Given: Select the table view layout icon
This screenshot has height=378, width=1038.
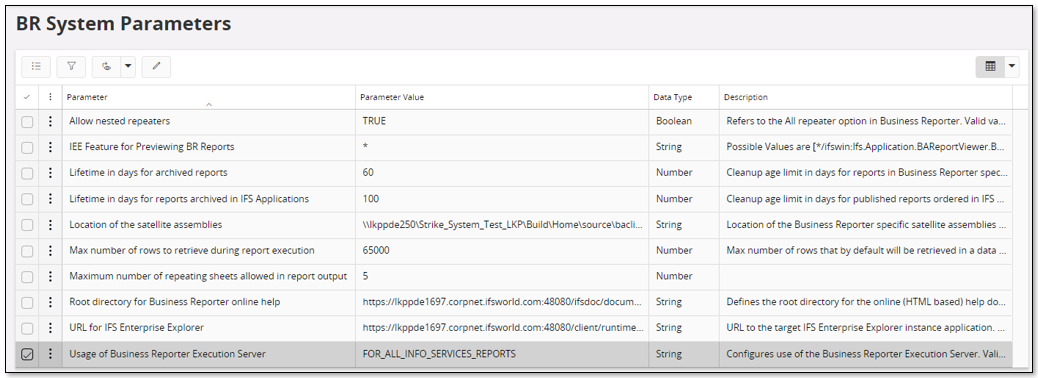Looking at the screenshot, I should click(990, 66).
